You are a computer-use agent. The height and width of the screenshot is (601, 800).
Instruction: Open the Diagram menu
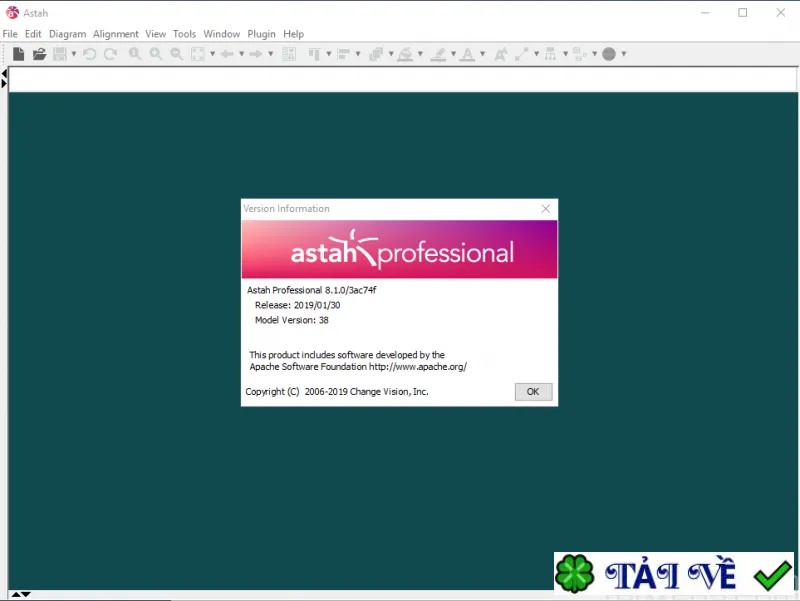[67, 34]
